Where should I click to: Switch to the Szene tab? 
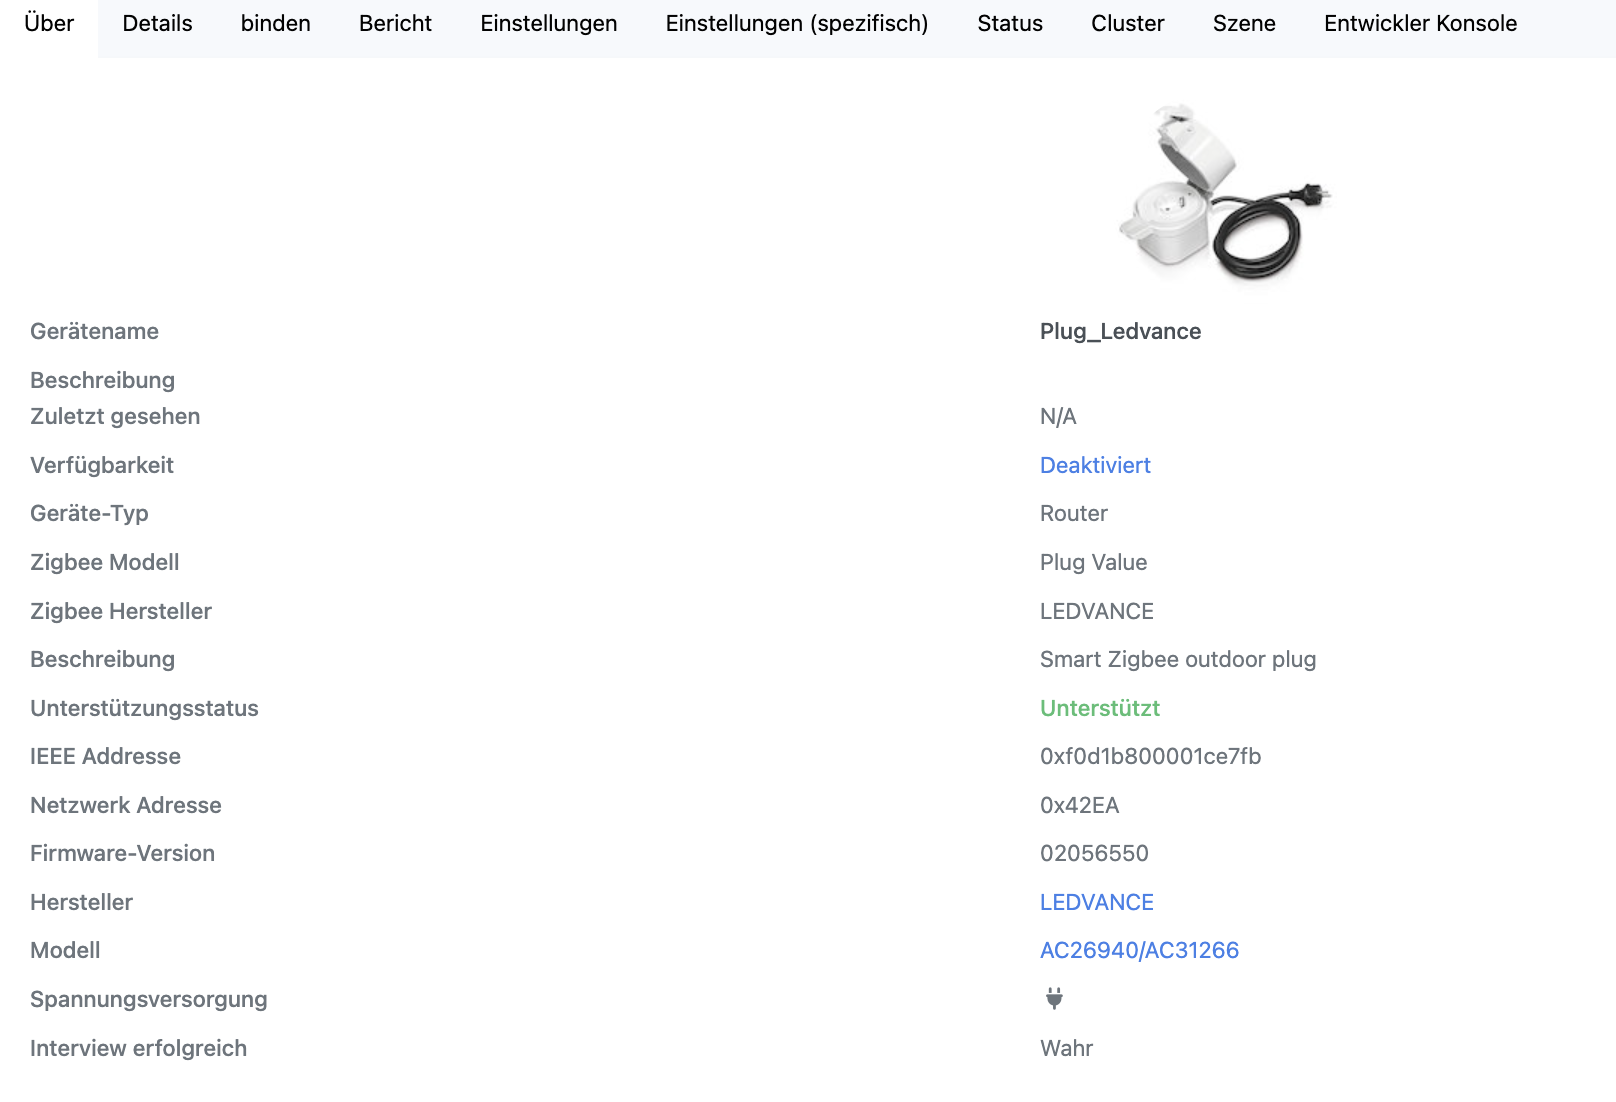coord(1243,23)
